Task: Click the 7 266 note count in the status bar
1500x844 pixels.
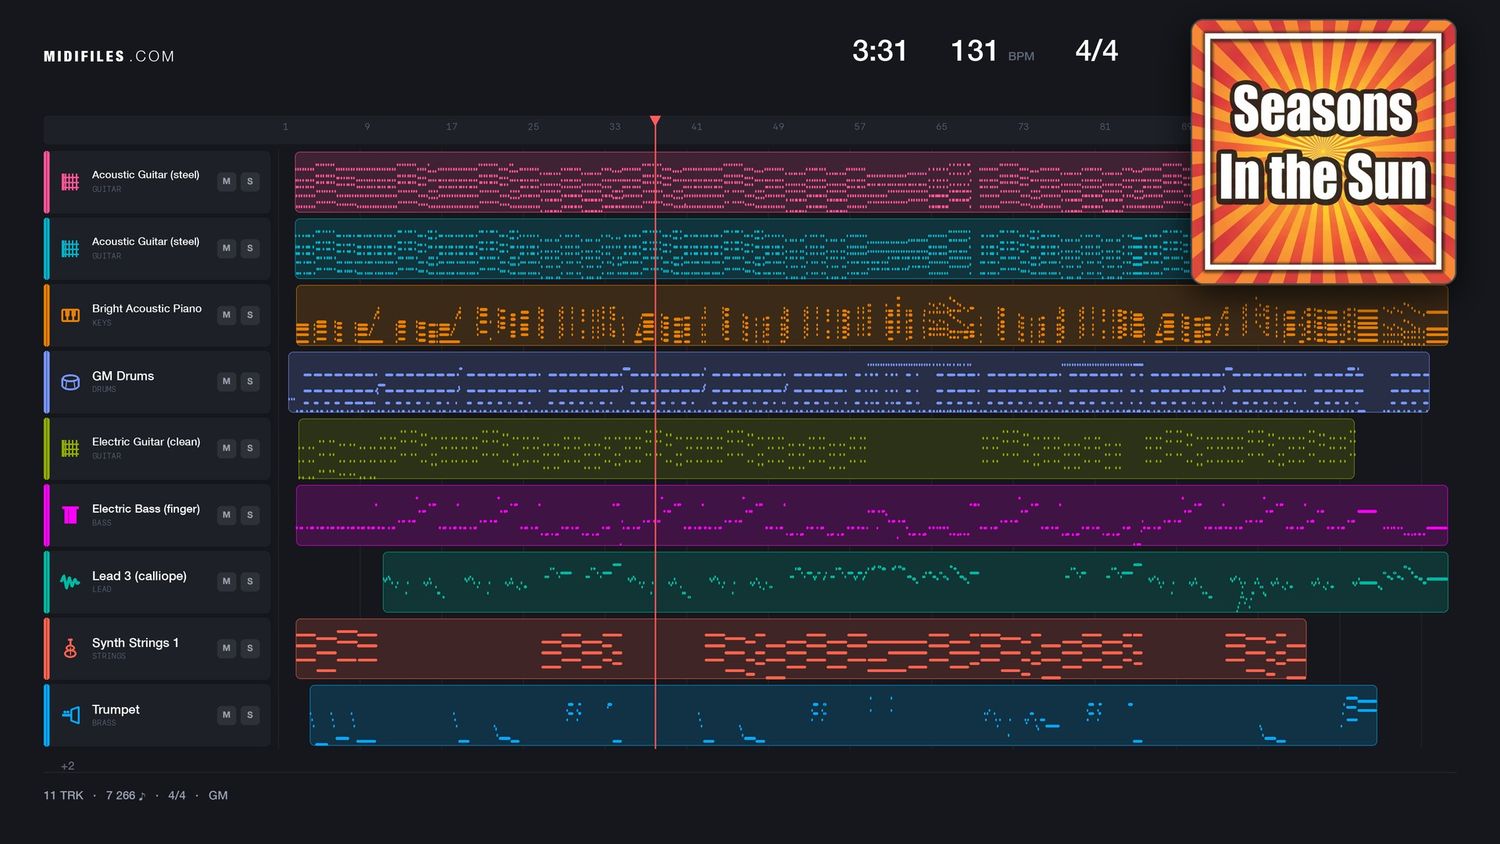Action: click(x=125, y=795)
